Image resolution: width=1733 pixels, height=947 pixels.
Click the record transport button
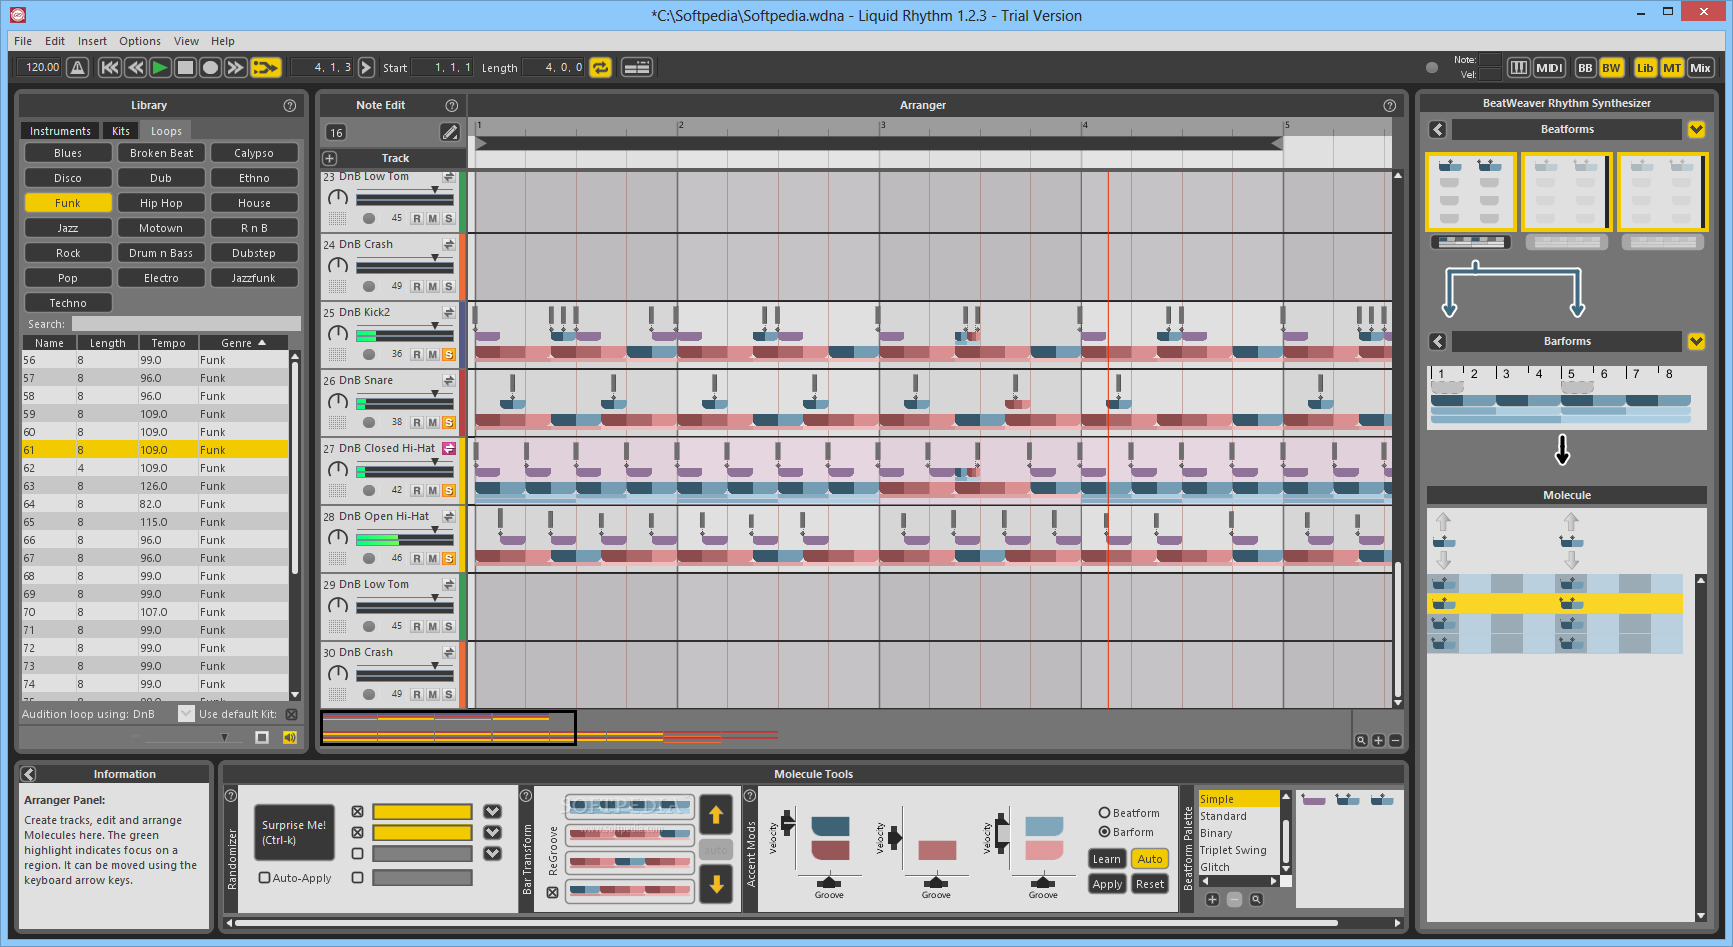[210, 68]
